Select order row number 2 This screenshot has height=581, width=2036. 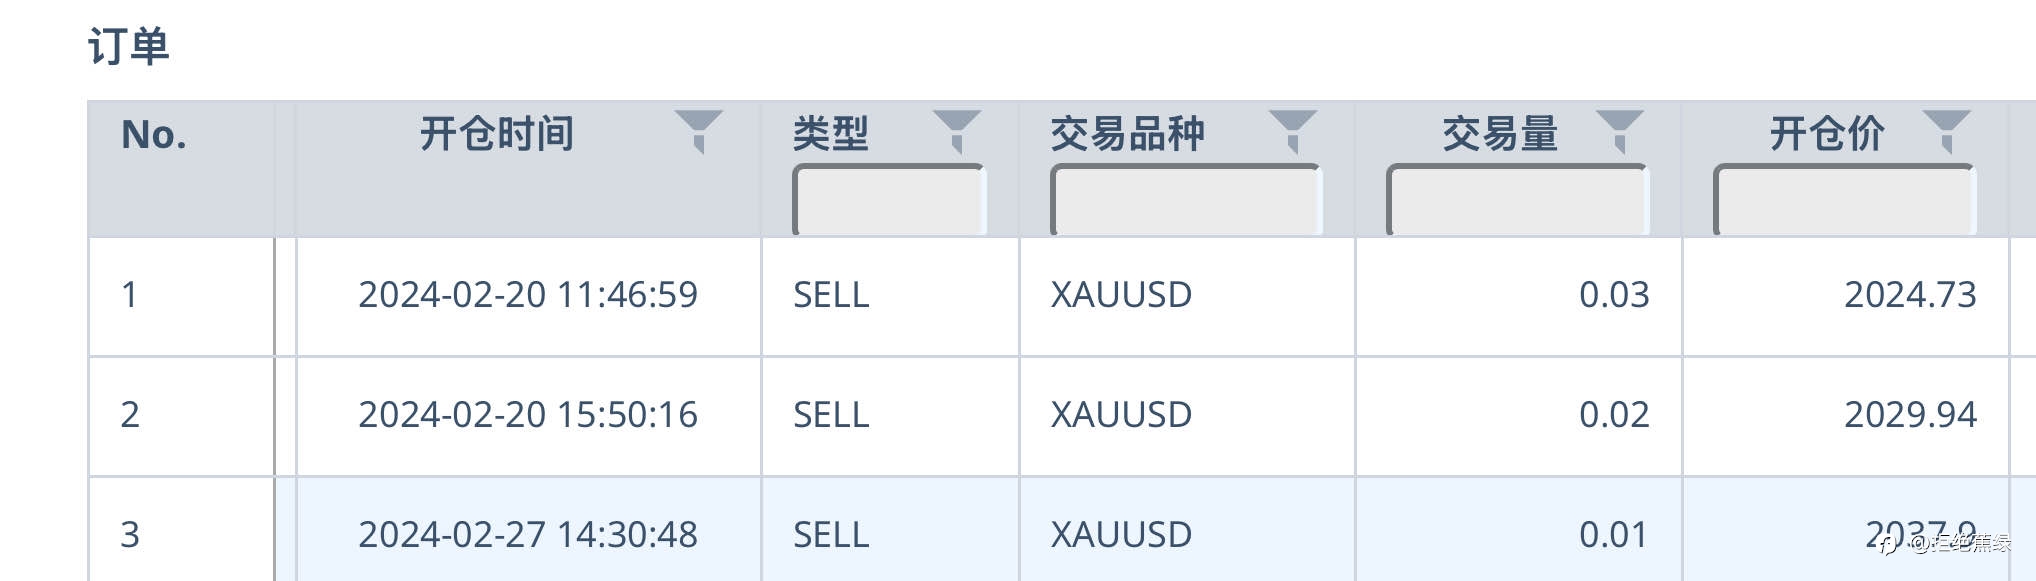click(1062, 416)
